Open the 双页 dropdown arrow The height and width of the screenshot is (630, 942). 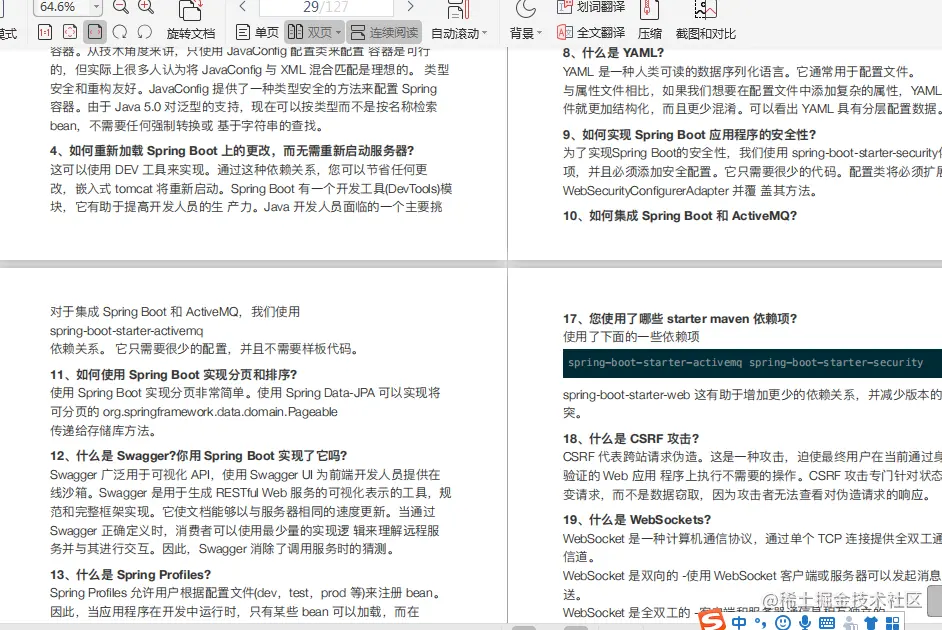(x=338, y=32)
